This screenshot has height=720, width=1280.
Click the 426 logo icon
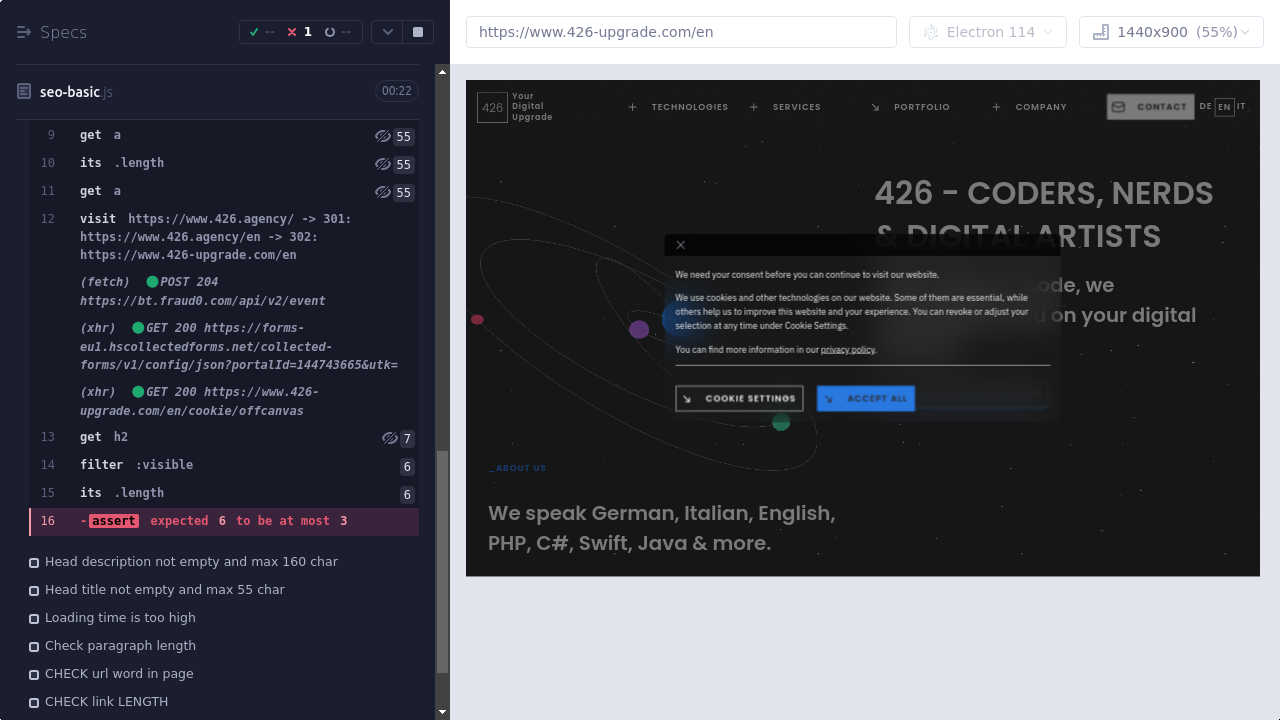[x=492, y=107]
